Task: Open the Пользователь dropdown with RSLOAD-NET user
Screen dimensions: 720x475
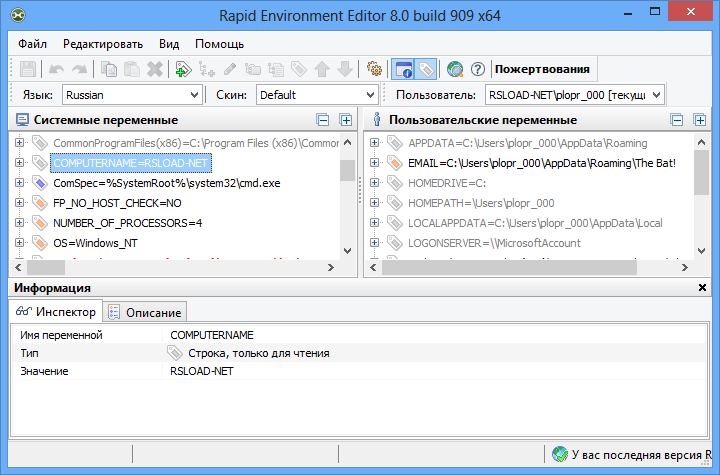Action: coord(575,95)
